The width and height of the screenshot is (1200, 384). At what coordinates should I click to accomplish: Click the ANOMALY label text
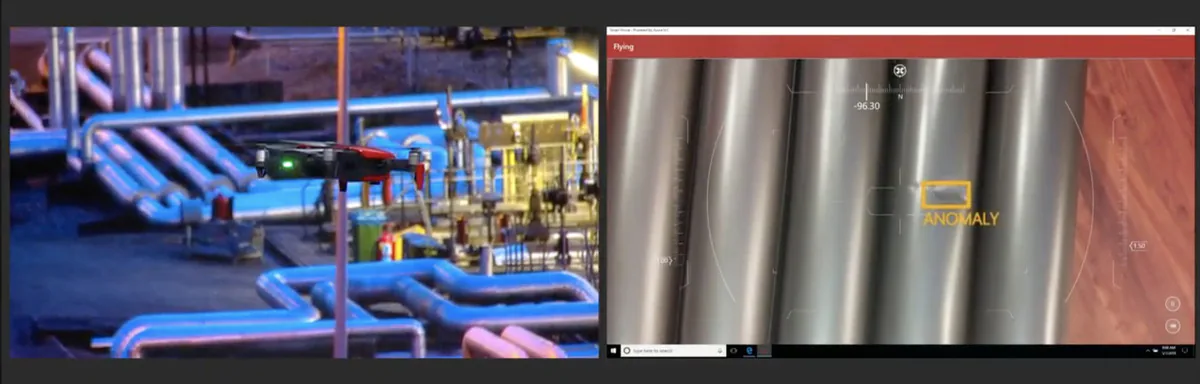coord(961,219)
